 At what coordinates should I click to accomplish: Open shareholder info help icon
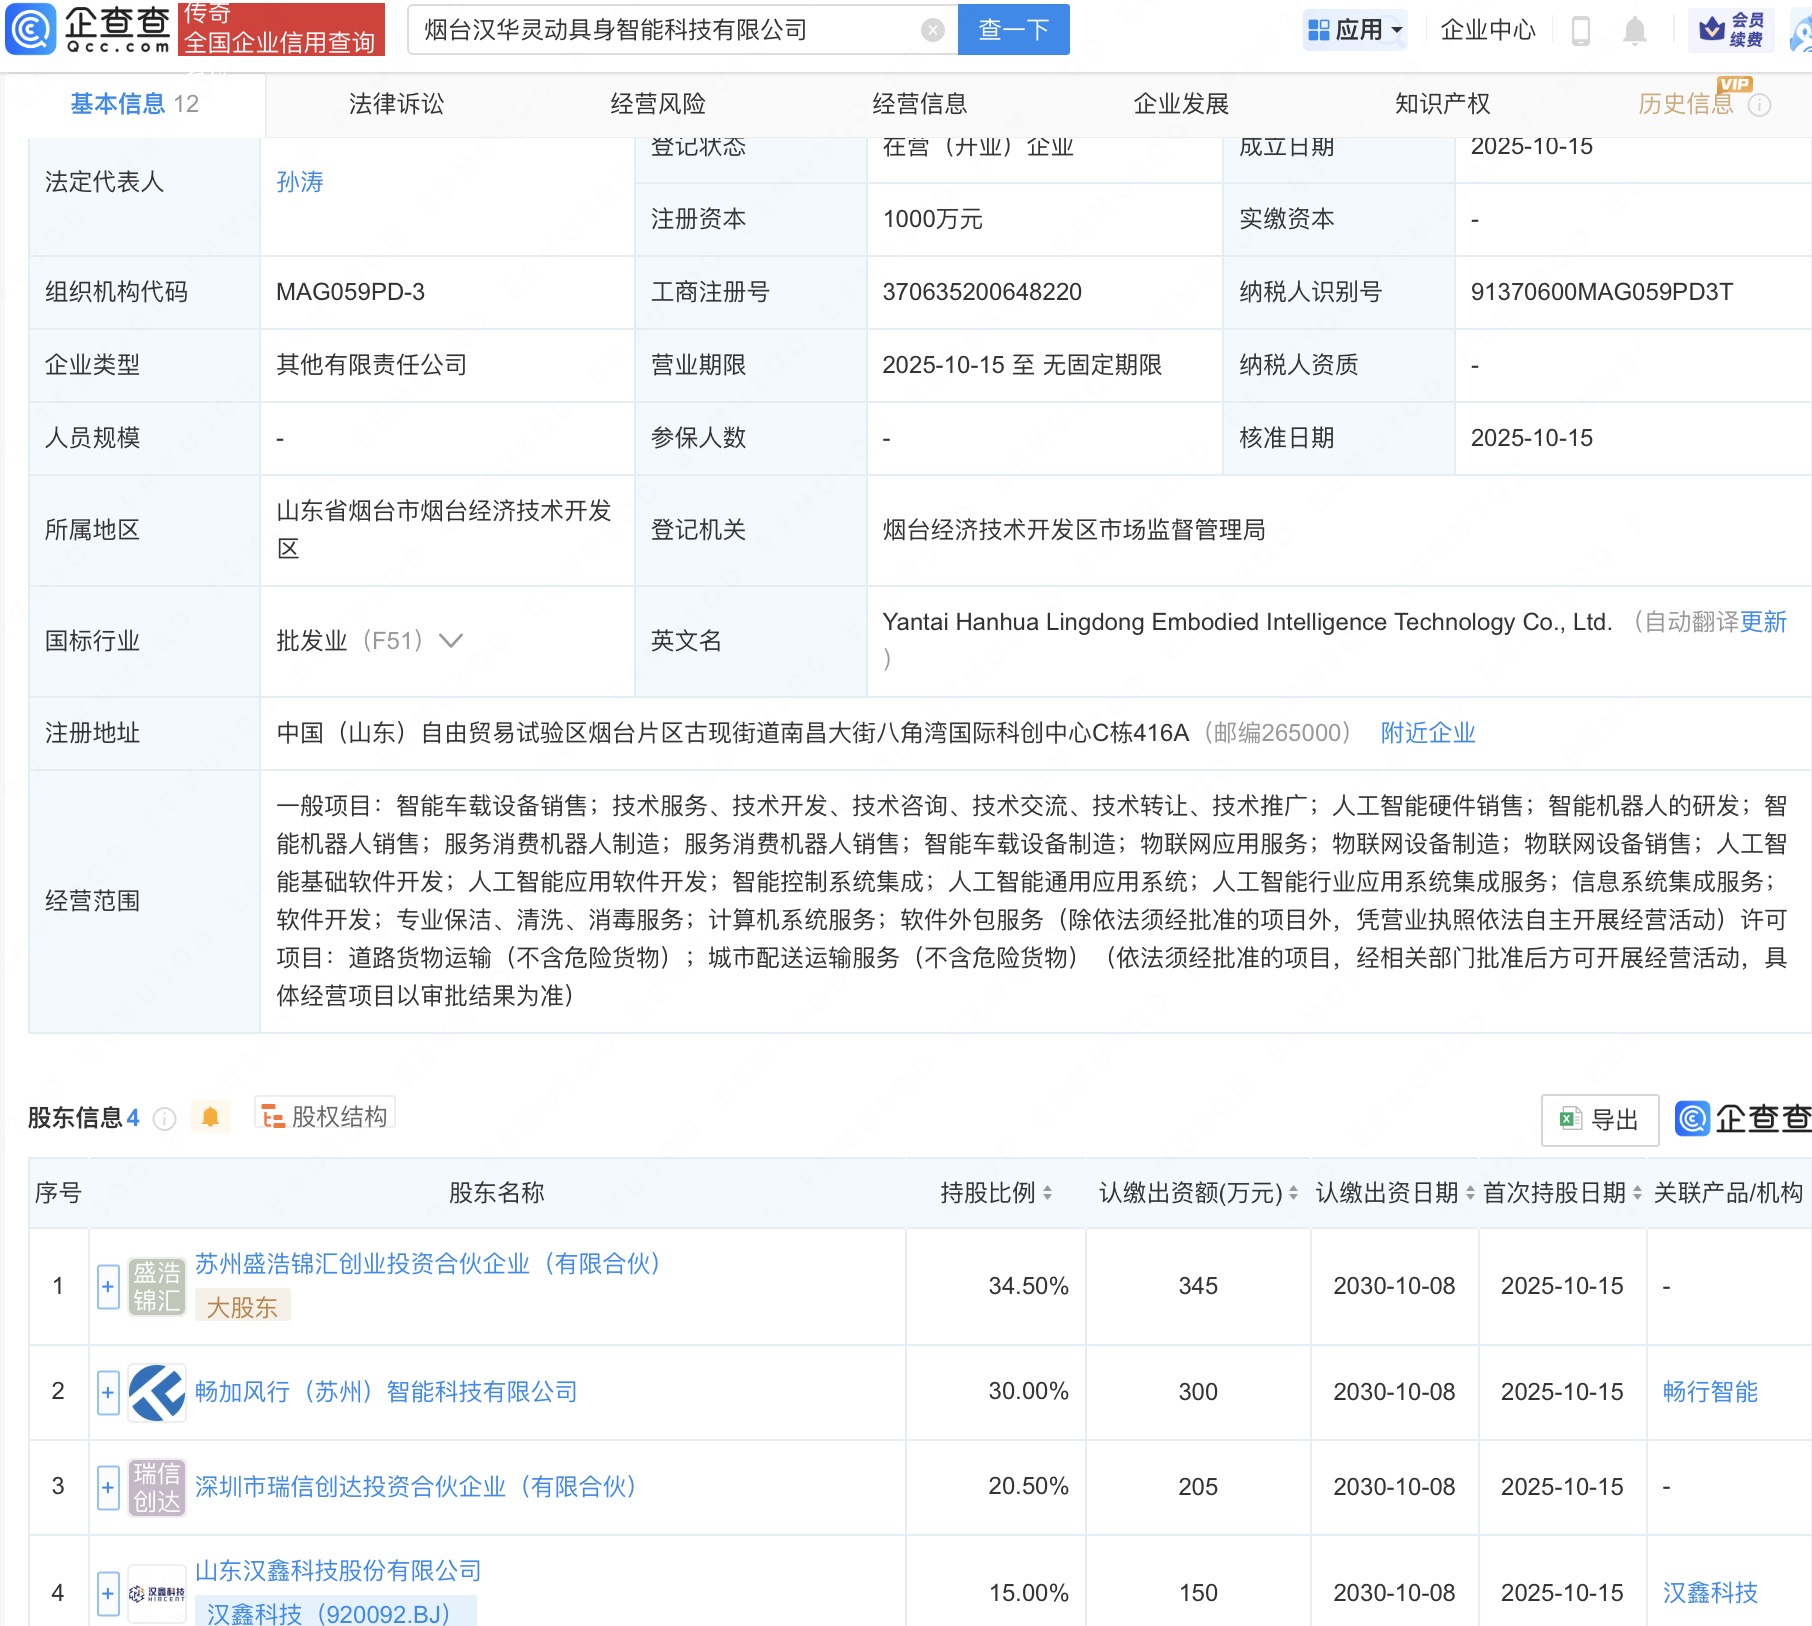165,1119
